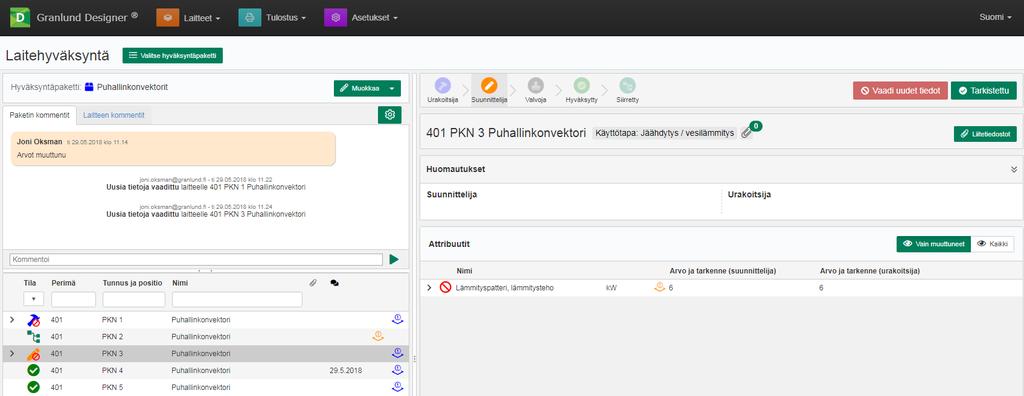This screenshot has width=1024, height=396.
Task: Click the Käyttötapa: Jäähdytys / vesilämmitys label
Action: (664, 133)
